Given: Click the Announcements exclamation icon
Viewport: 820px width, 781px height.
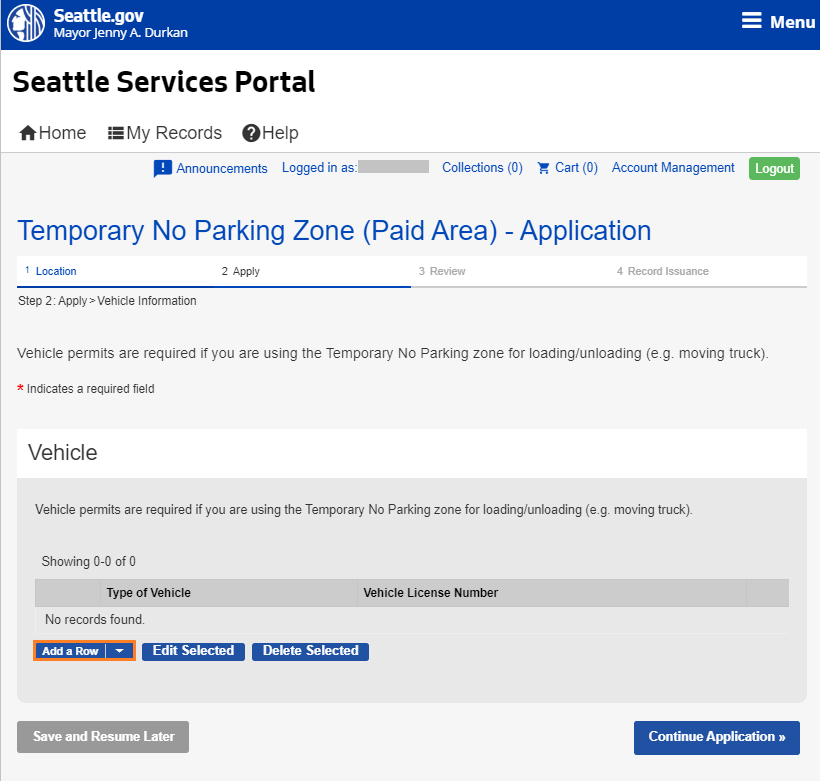Looking at the screenshot, I should click(x=162, y=168).
